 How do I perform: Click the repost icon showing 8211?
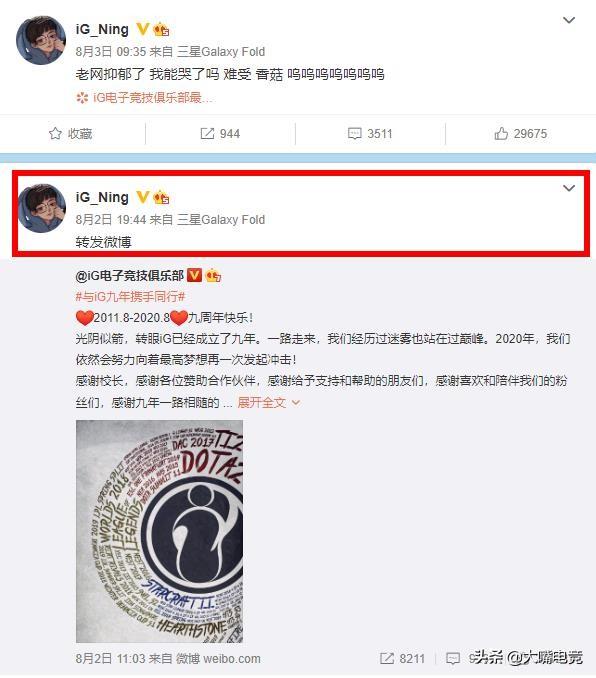(x=387, y=659)
